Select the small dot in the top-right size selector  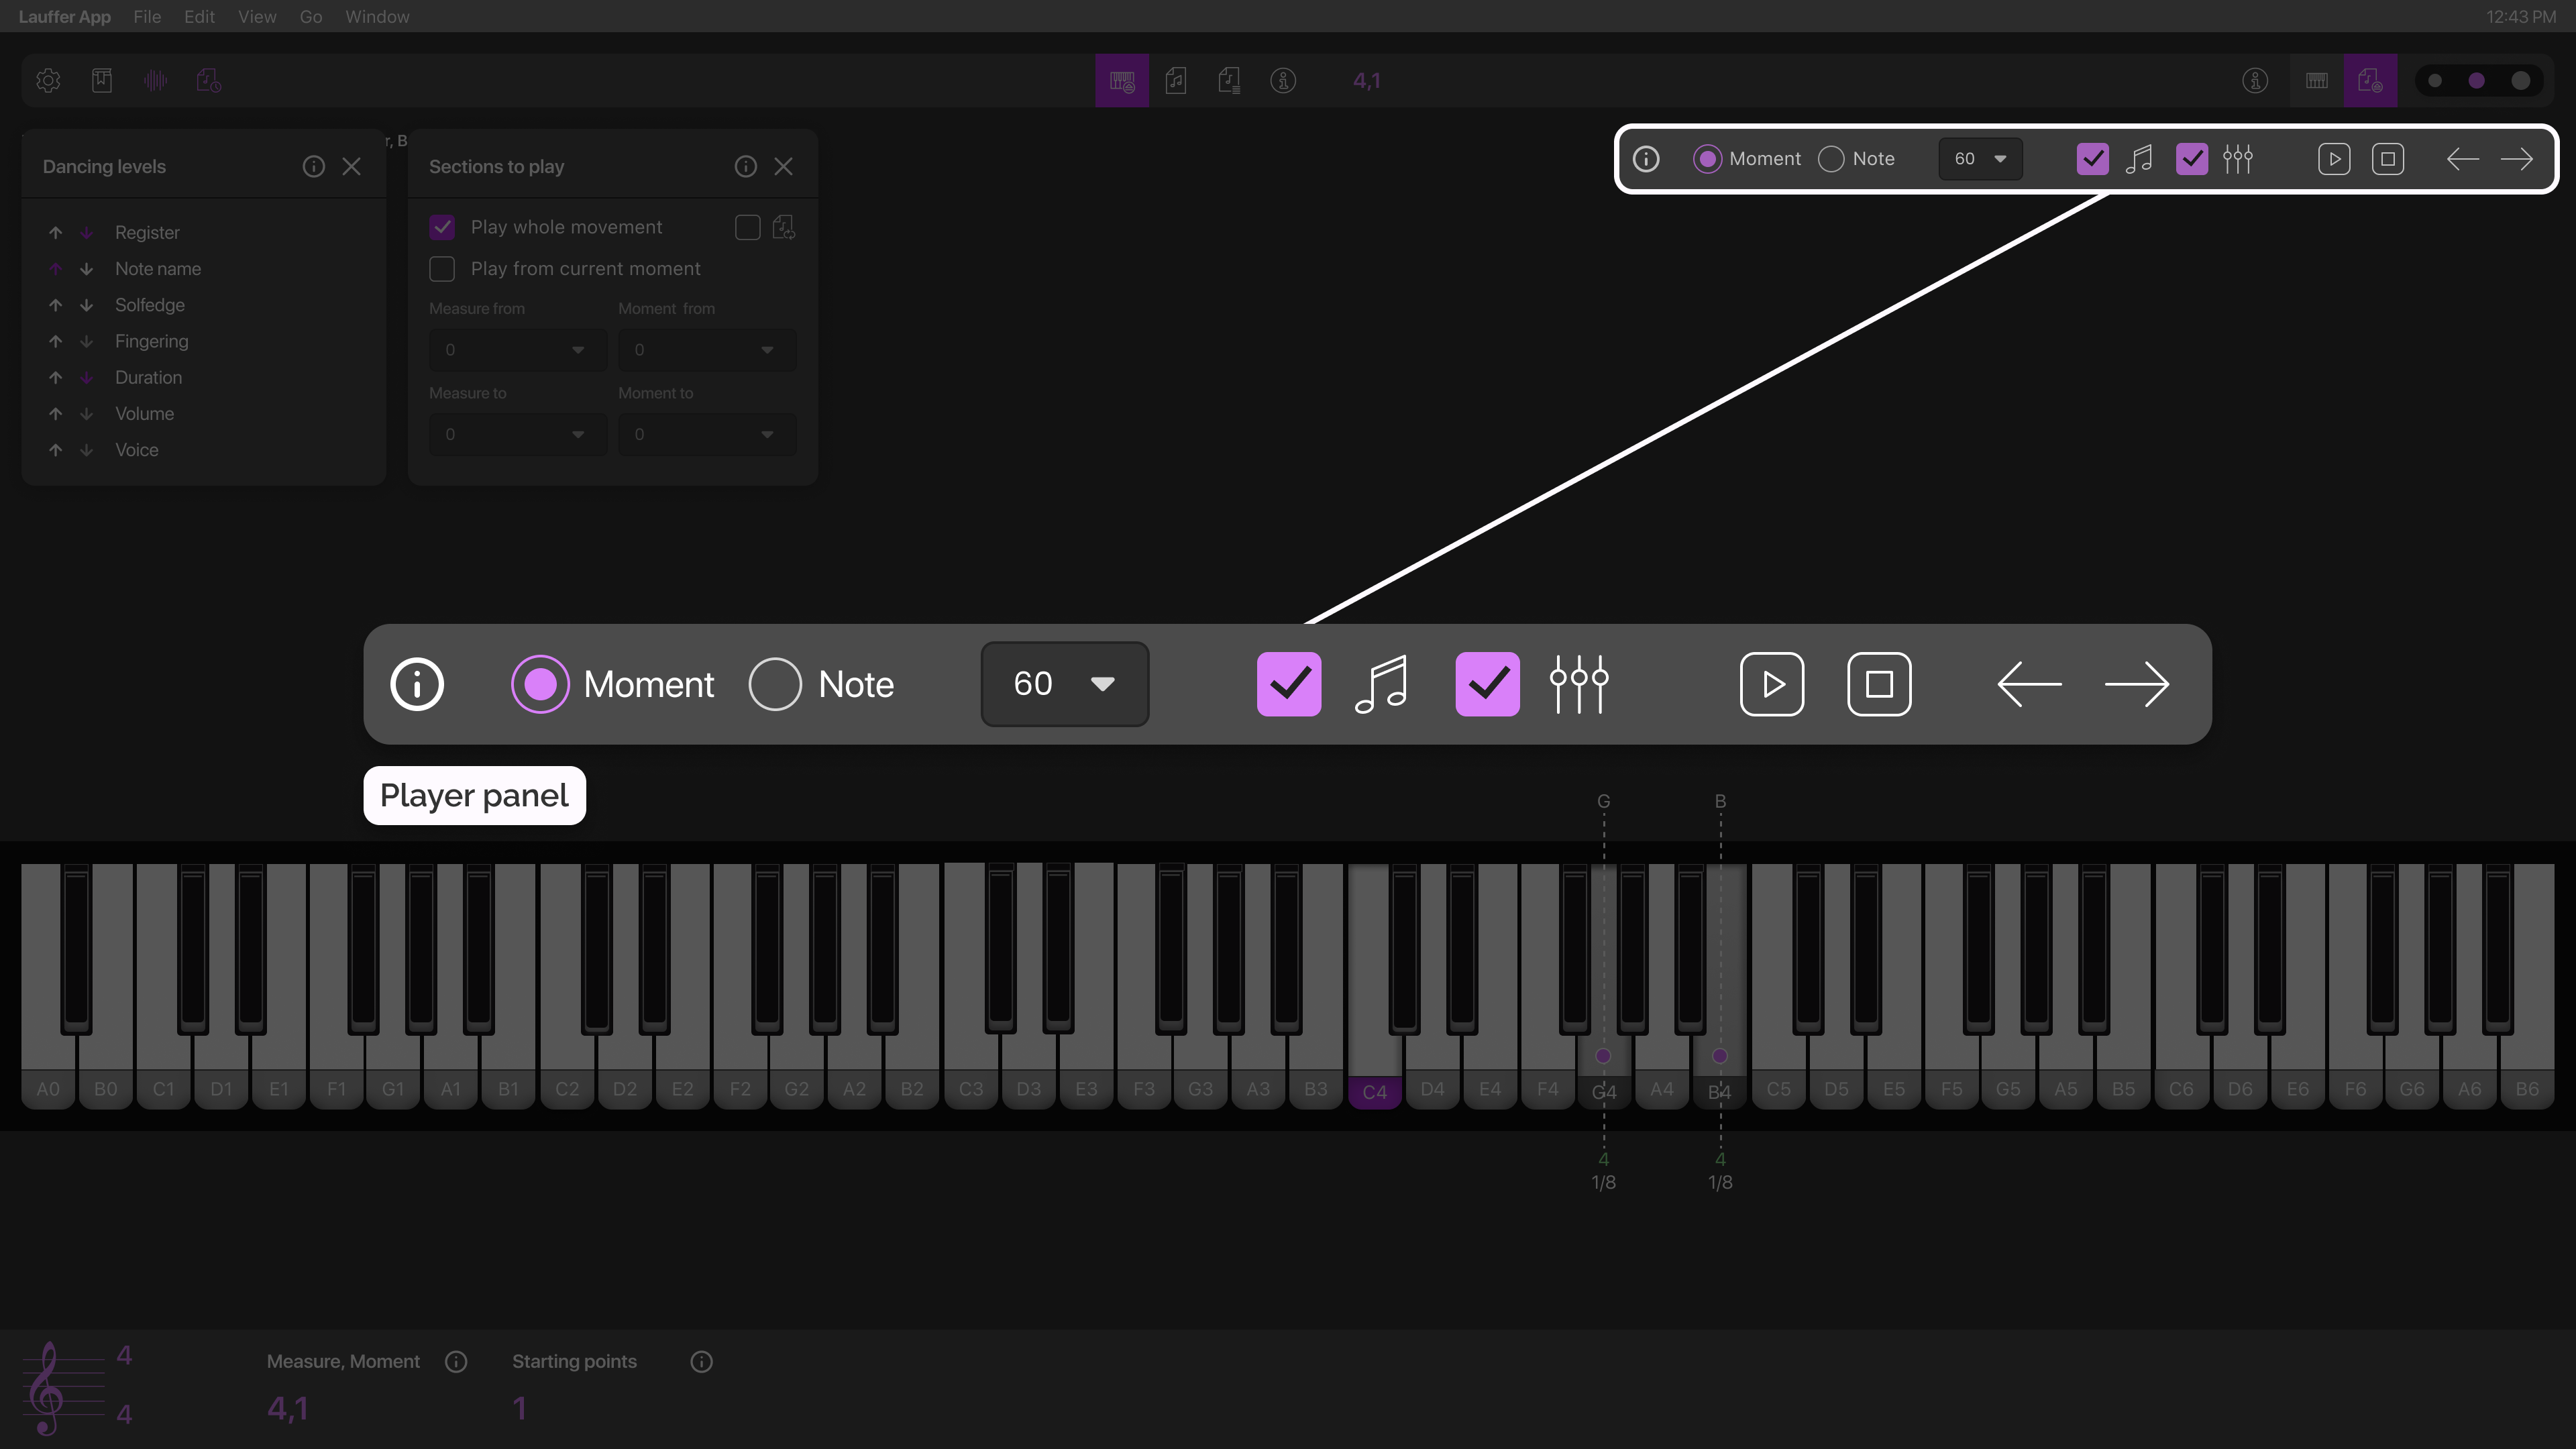click(x=2435, y=81)
